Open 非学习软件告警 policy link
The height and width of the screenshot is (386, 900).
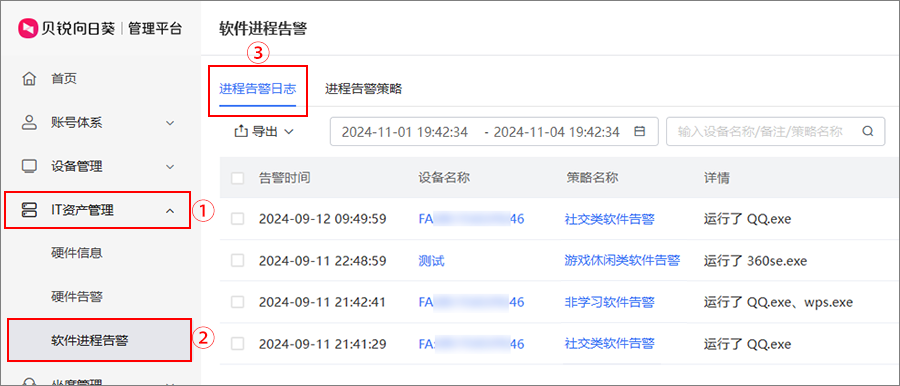609,302
